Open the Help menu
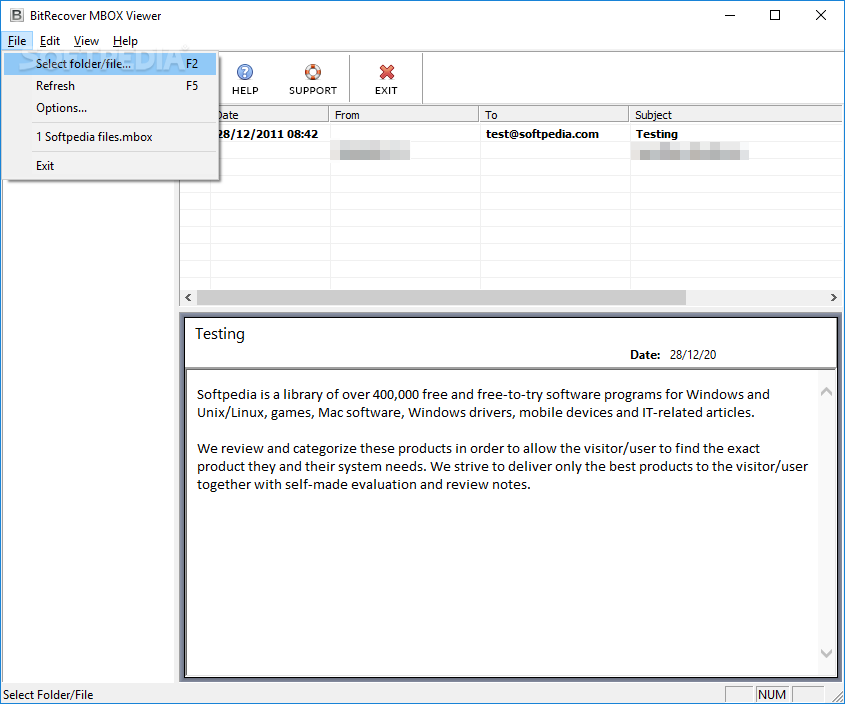Viewport: 845px width, 704px height. point(125,41)
